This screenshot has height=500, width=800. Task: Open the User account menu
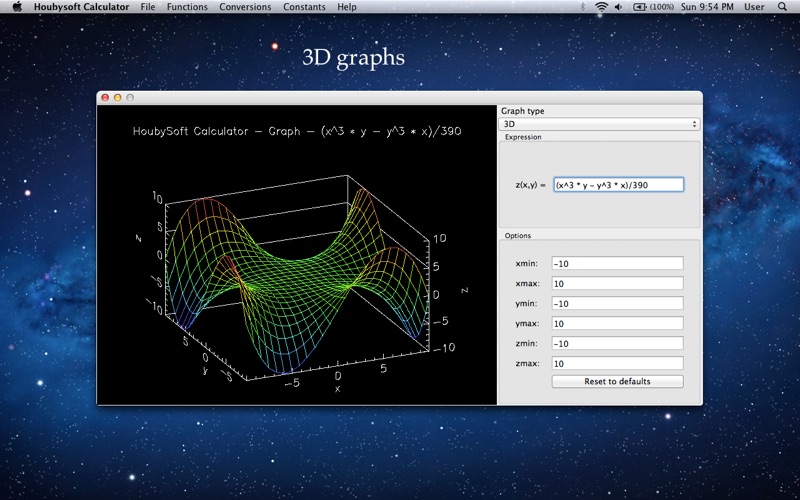[x=754, y=7]
